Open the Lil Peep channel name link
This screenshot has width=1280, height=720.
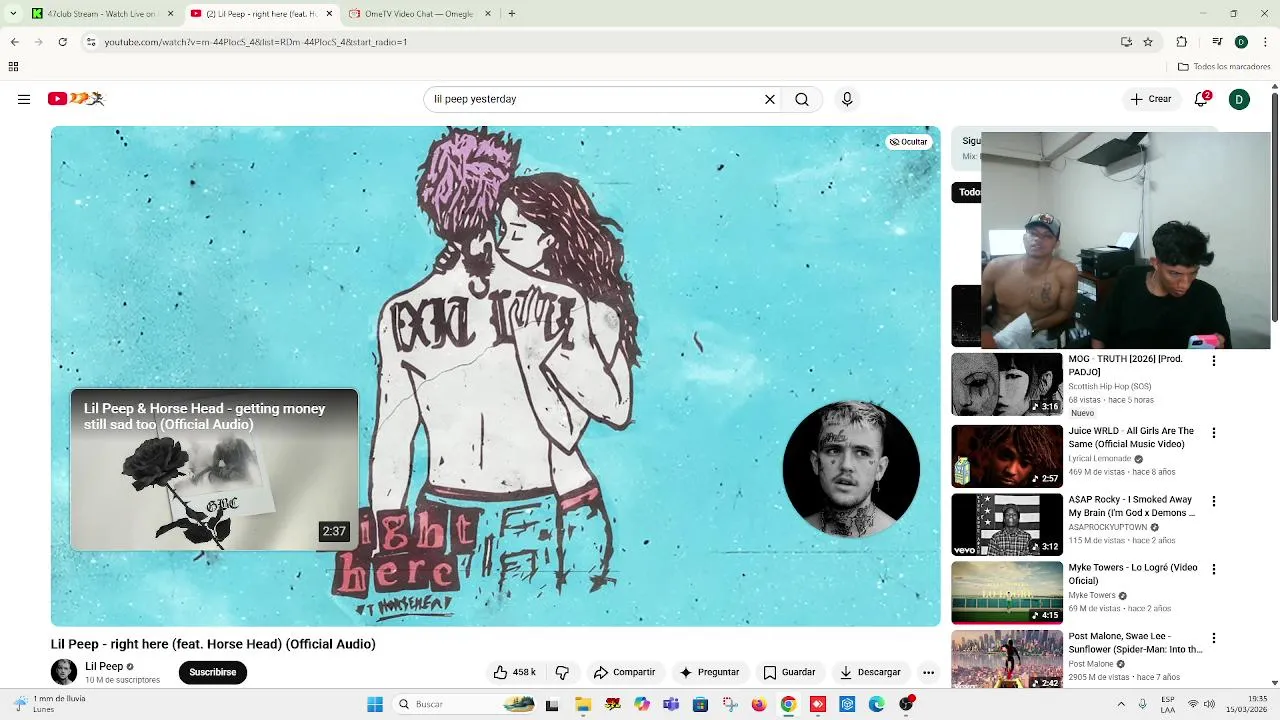pyautogui.click(x=104, y=666)
